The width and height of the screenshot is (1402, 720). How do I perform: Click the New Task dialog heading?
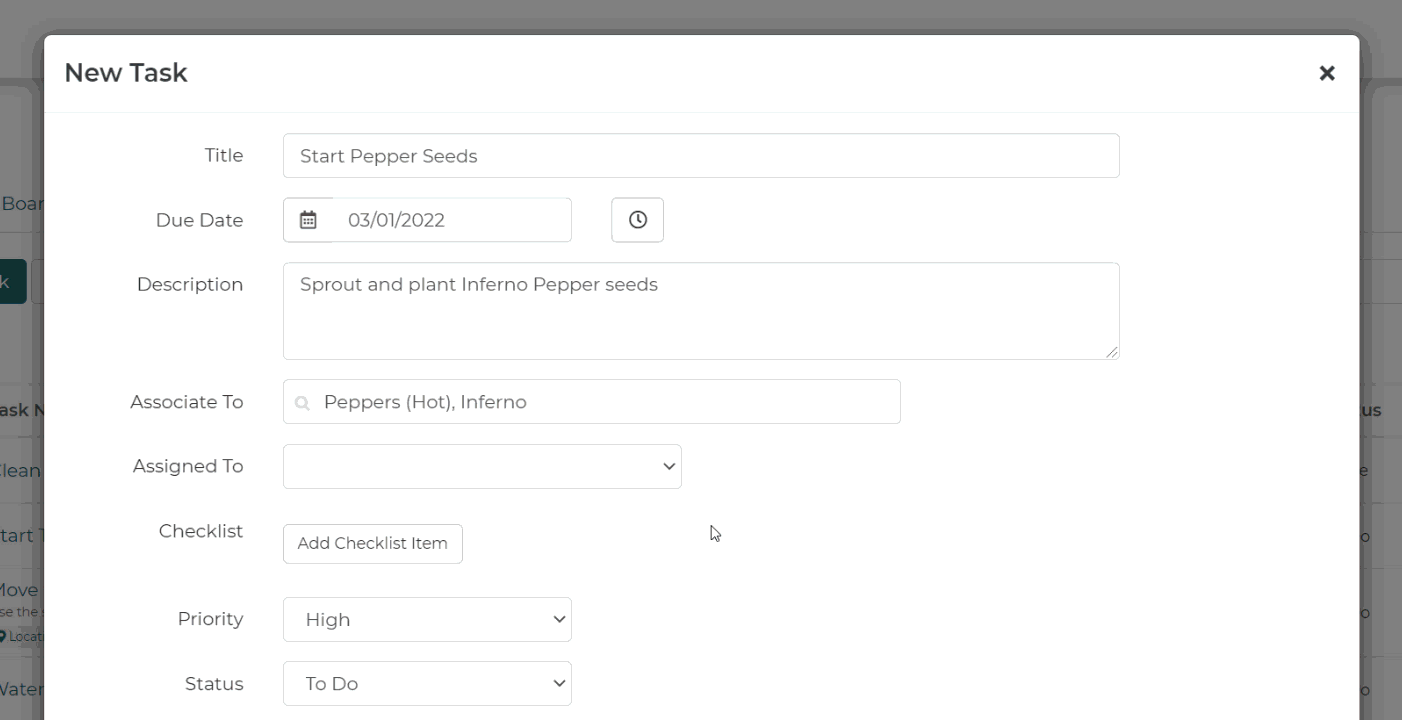click(126, 73)
